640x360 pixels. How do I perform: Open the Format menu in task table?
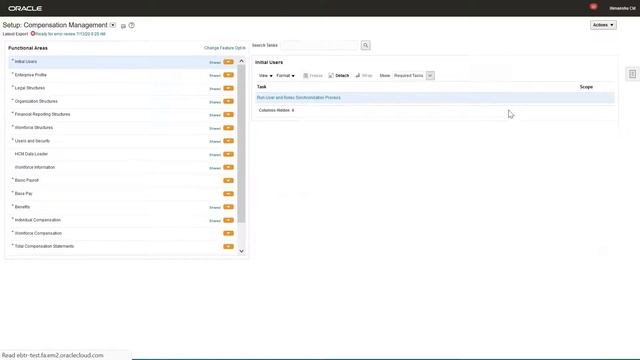[x=285, y=76]
